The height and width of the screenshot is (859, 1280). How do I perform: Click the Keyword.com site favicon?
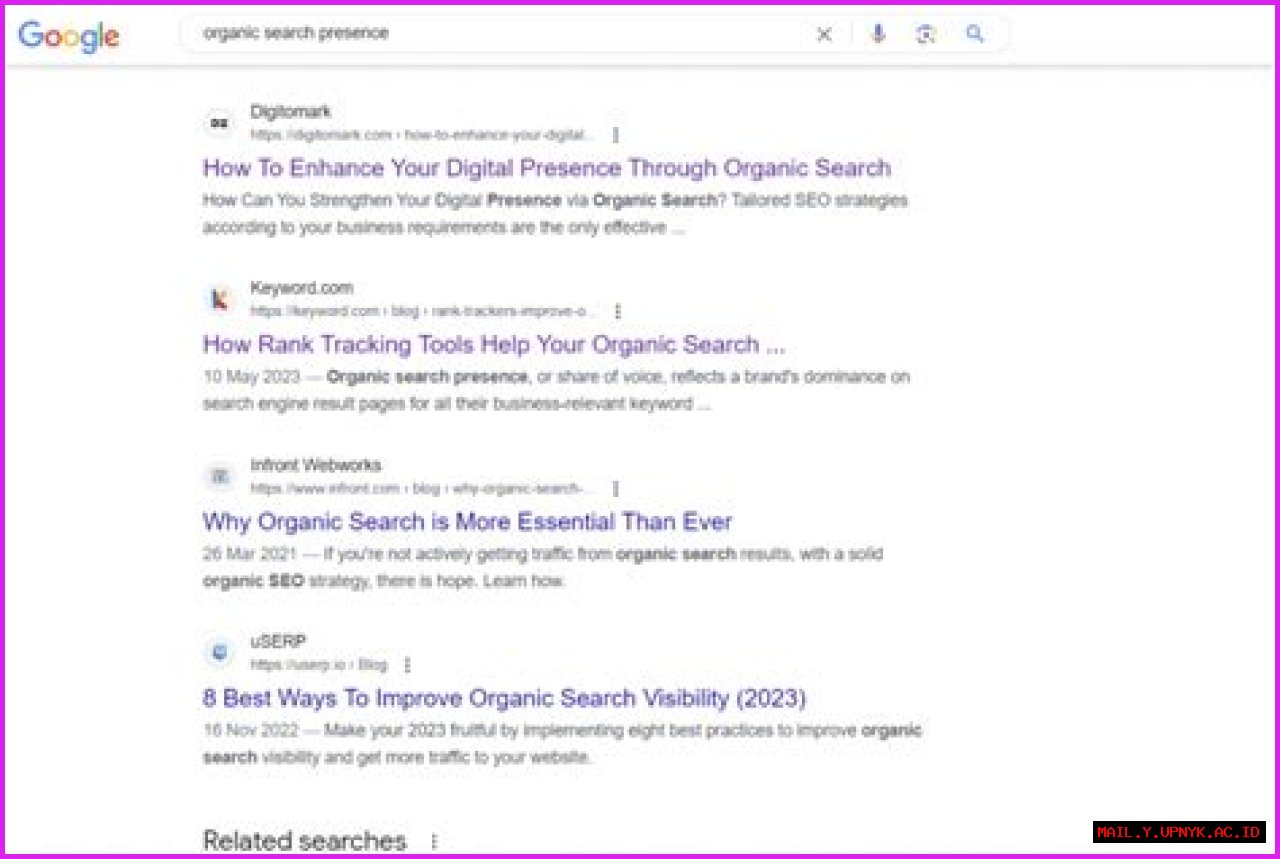pos(219,299)
